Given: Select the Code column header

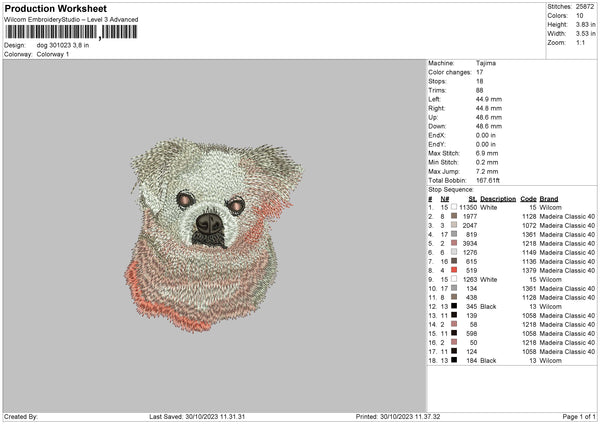Looking at the screenshot, I should click(528, 198).
